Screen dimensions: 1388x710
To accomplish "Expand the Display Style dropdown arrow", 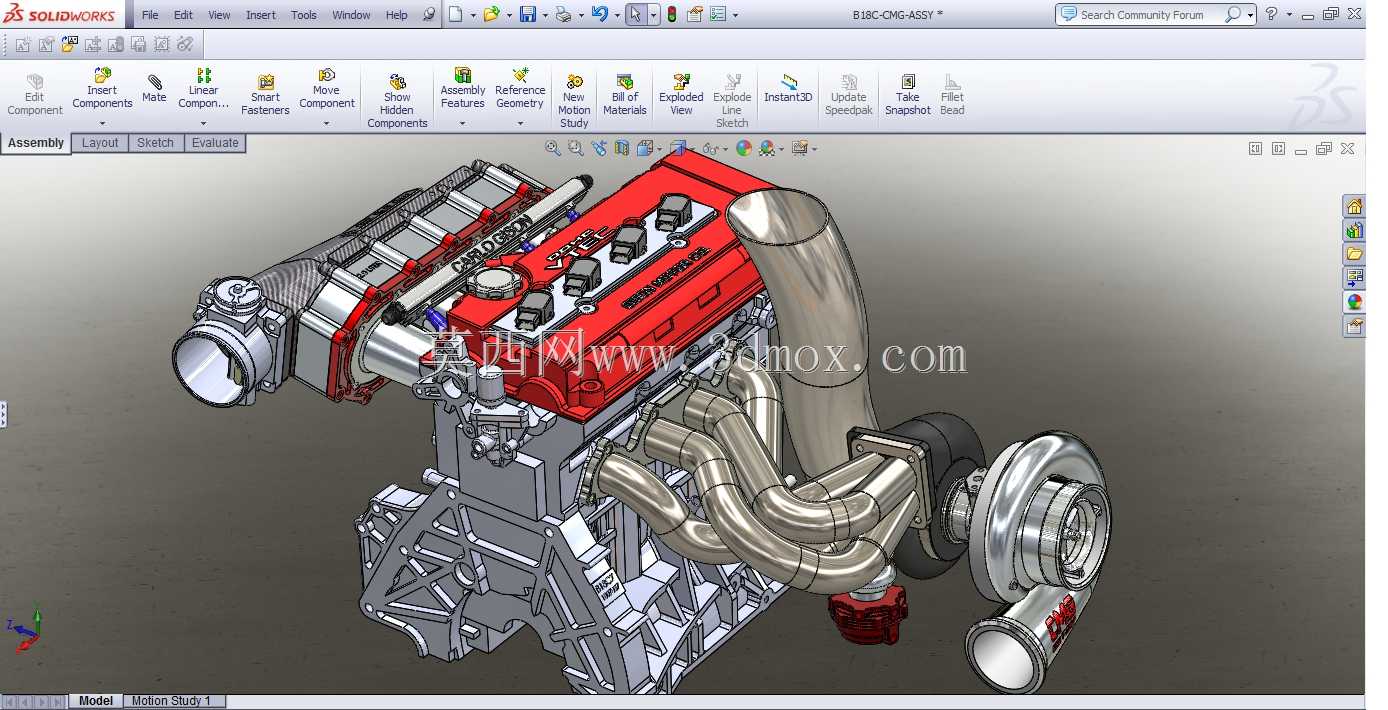I will [692, 149].
